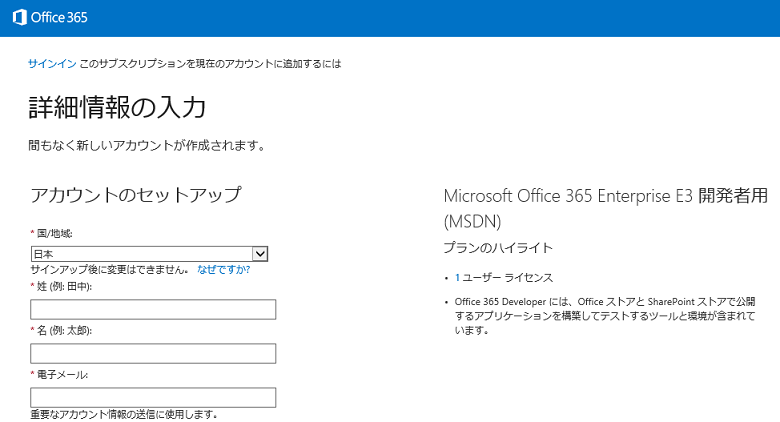Focus the 電子メール input field
Image resolution: width=780 pixels, height=422 pixels.
coord(153,398)
